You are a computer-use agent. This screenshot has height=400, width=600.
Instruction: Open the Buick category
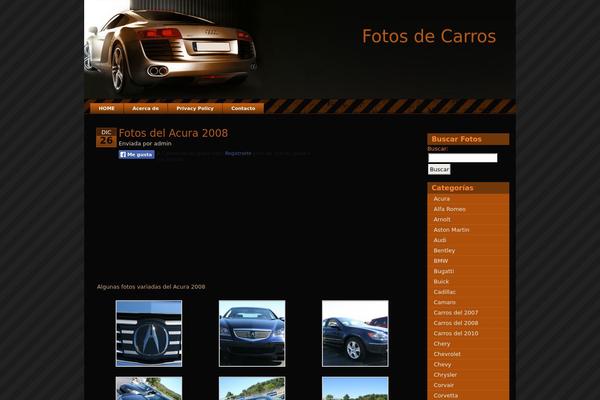click(441, 281)
